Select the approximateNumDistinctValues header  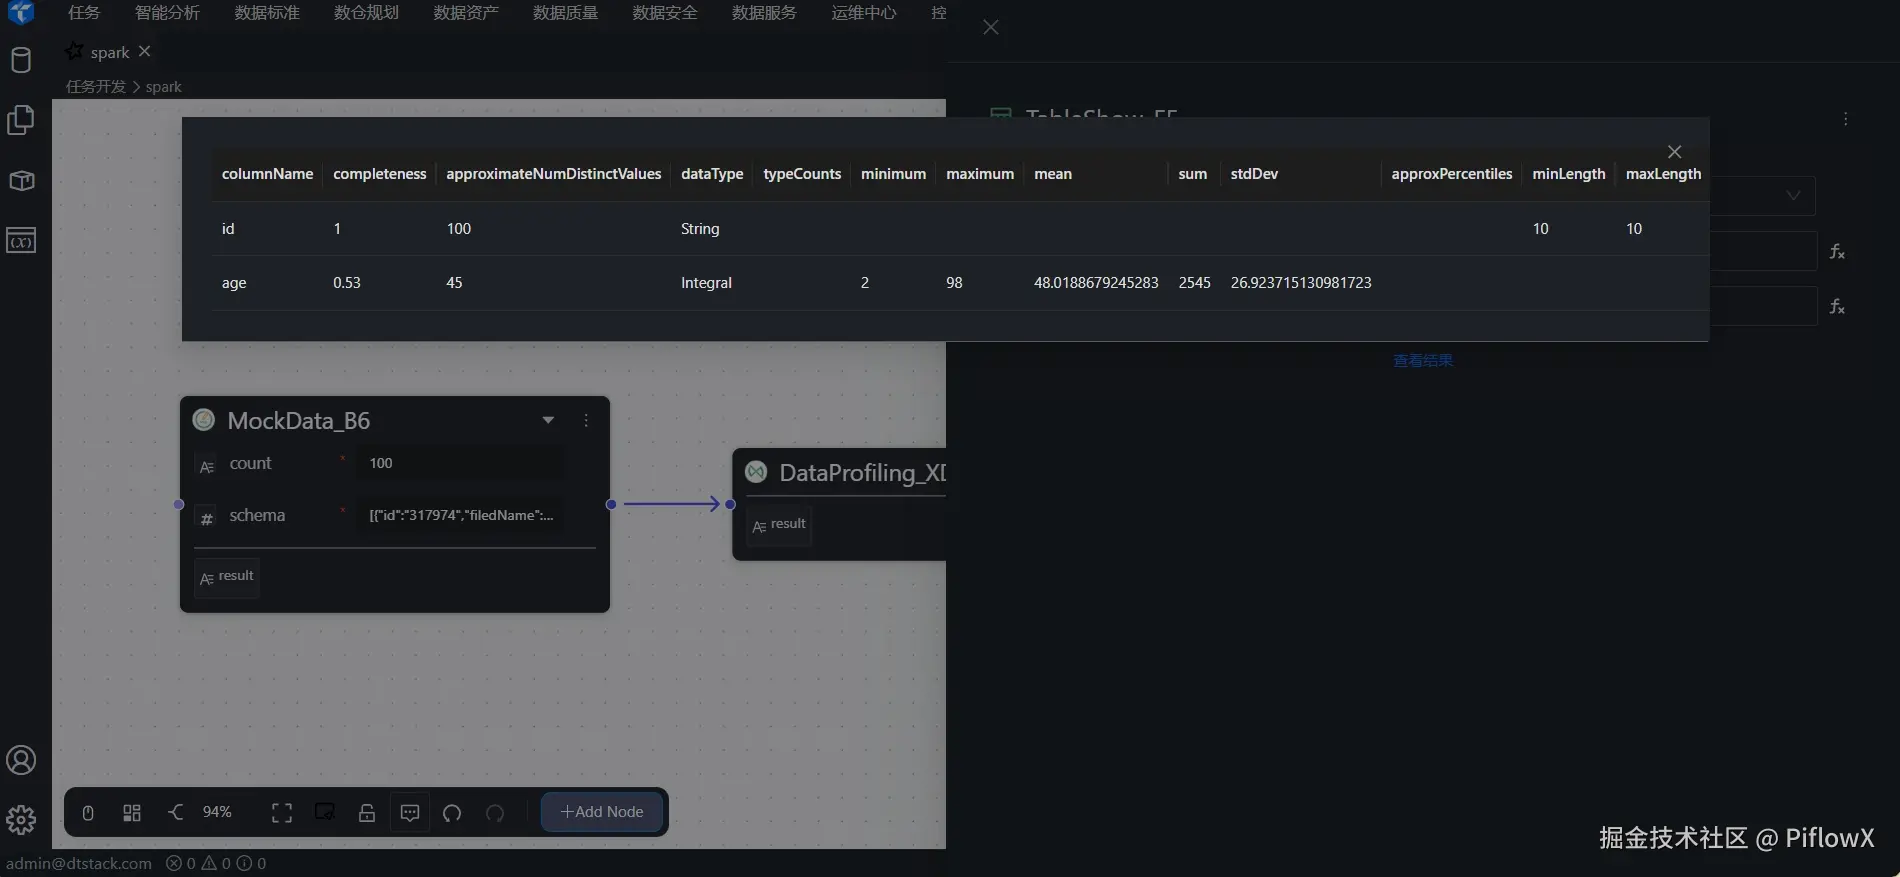pyautogui.click(x=554, y=174)
